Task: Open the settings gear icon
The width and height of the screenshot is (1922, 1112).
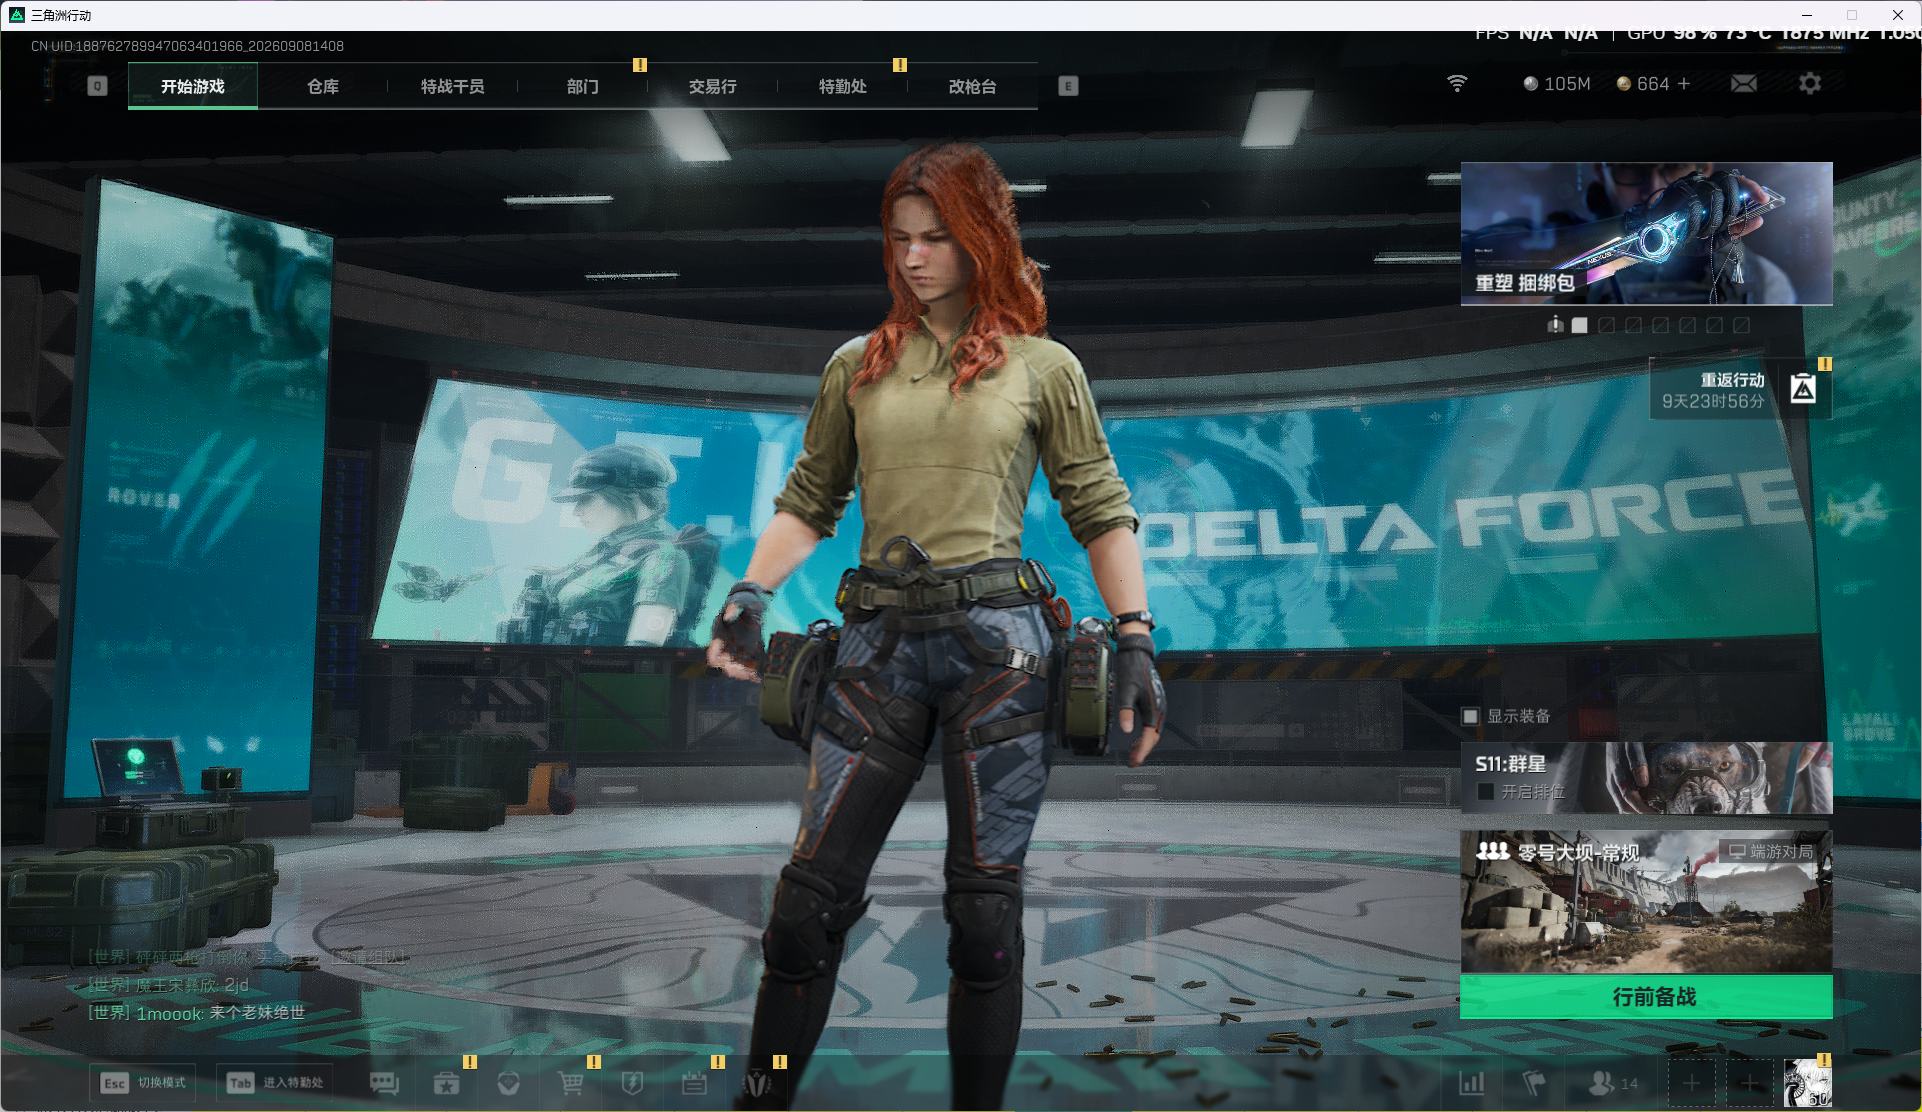Action: point(1810,84)
